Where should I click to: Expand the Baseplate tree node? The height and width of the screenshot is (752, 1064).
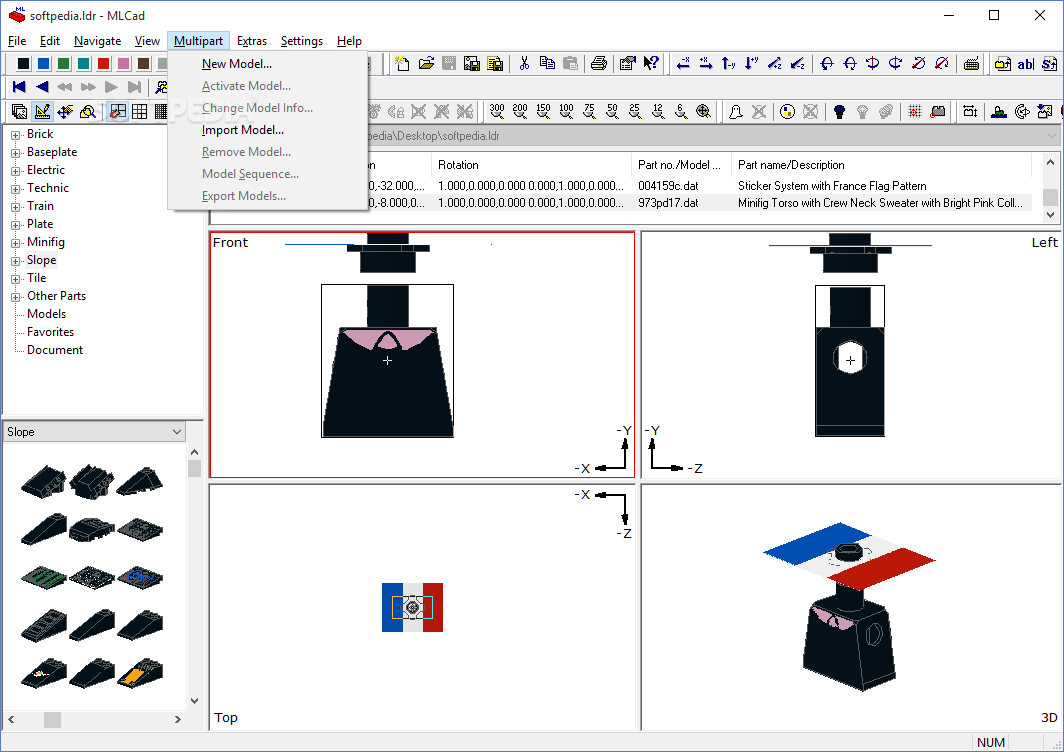pos(16,153)
